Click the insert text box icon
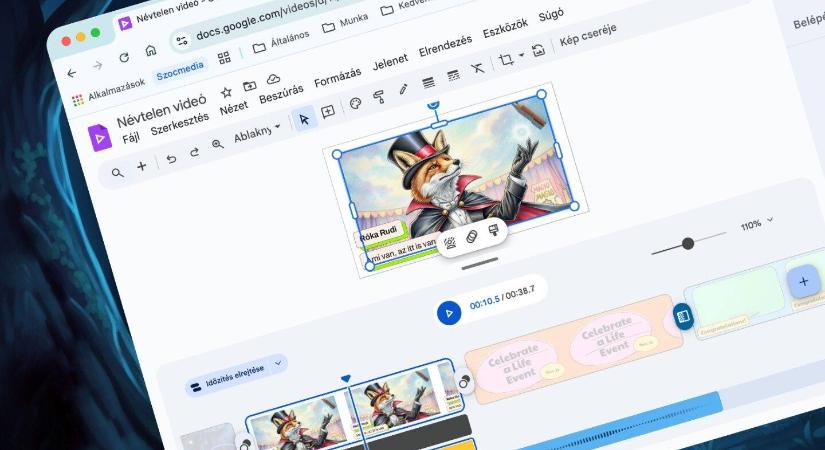Image resolution: width=825 pixels, height=450 pixels. point(328,112)
